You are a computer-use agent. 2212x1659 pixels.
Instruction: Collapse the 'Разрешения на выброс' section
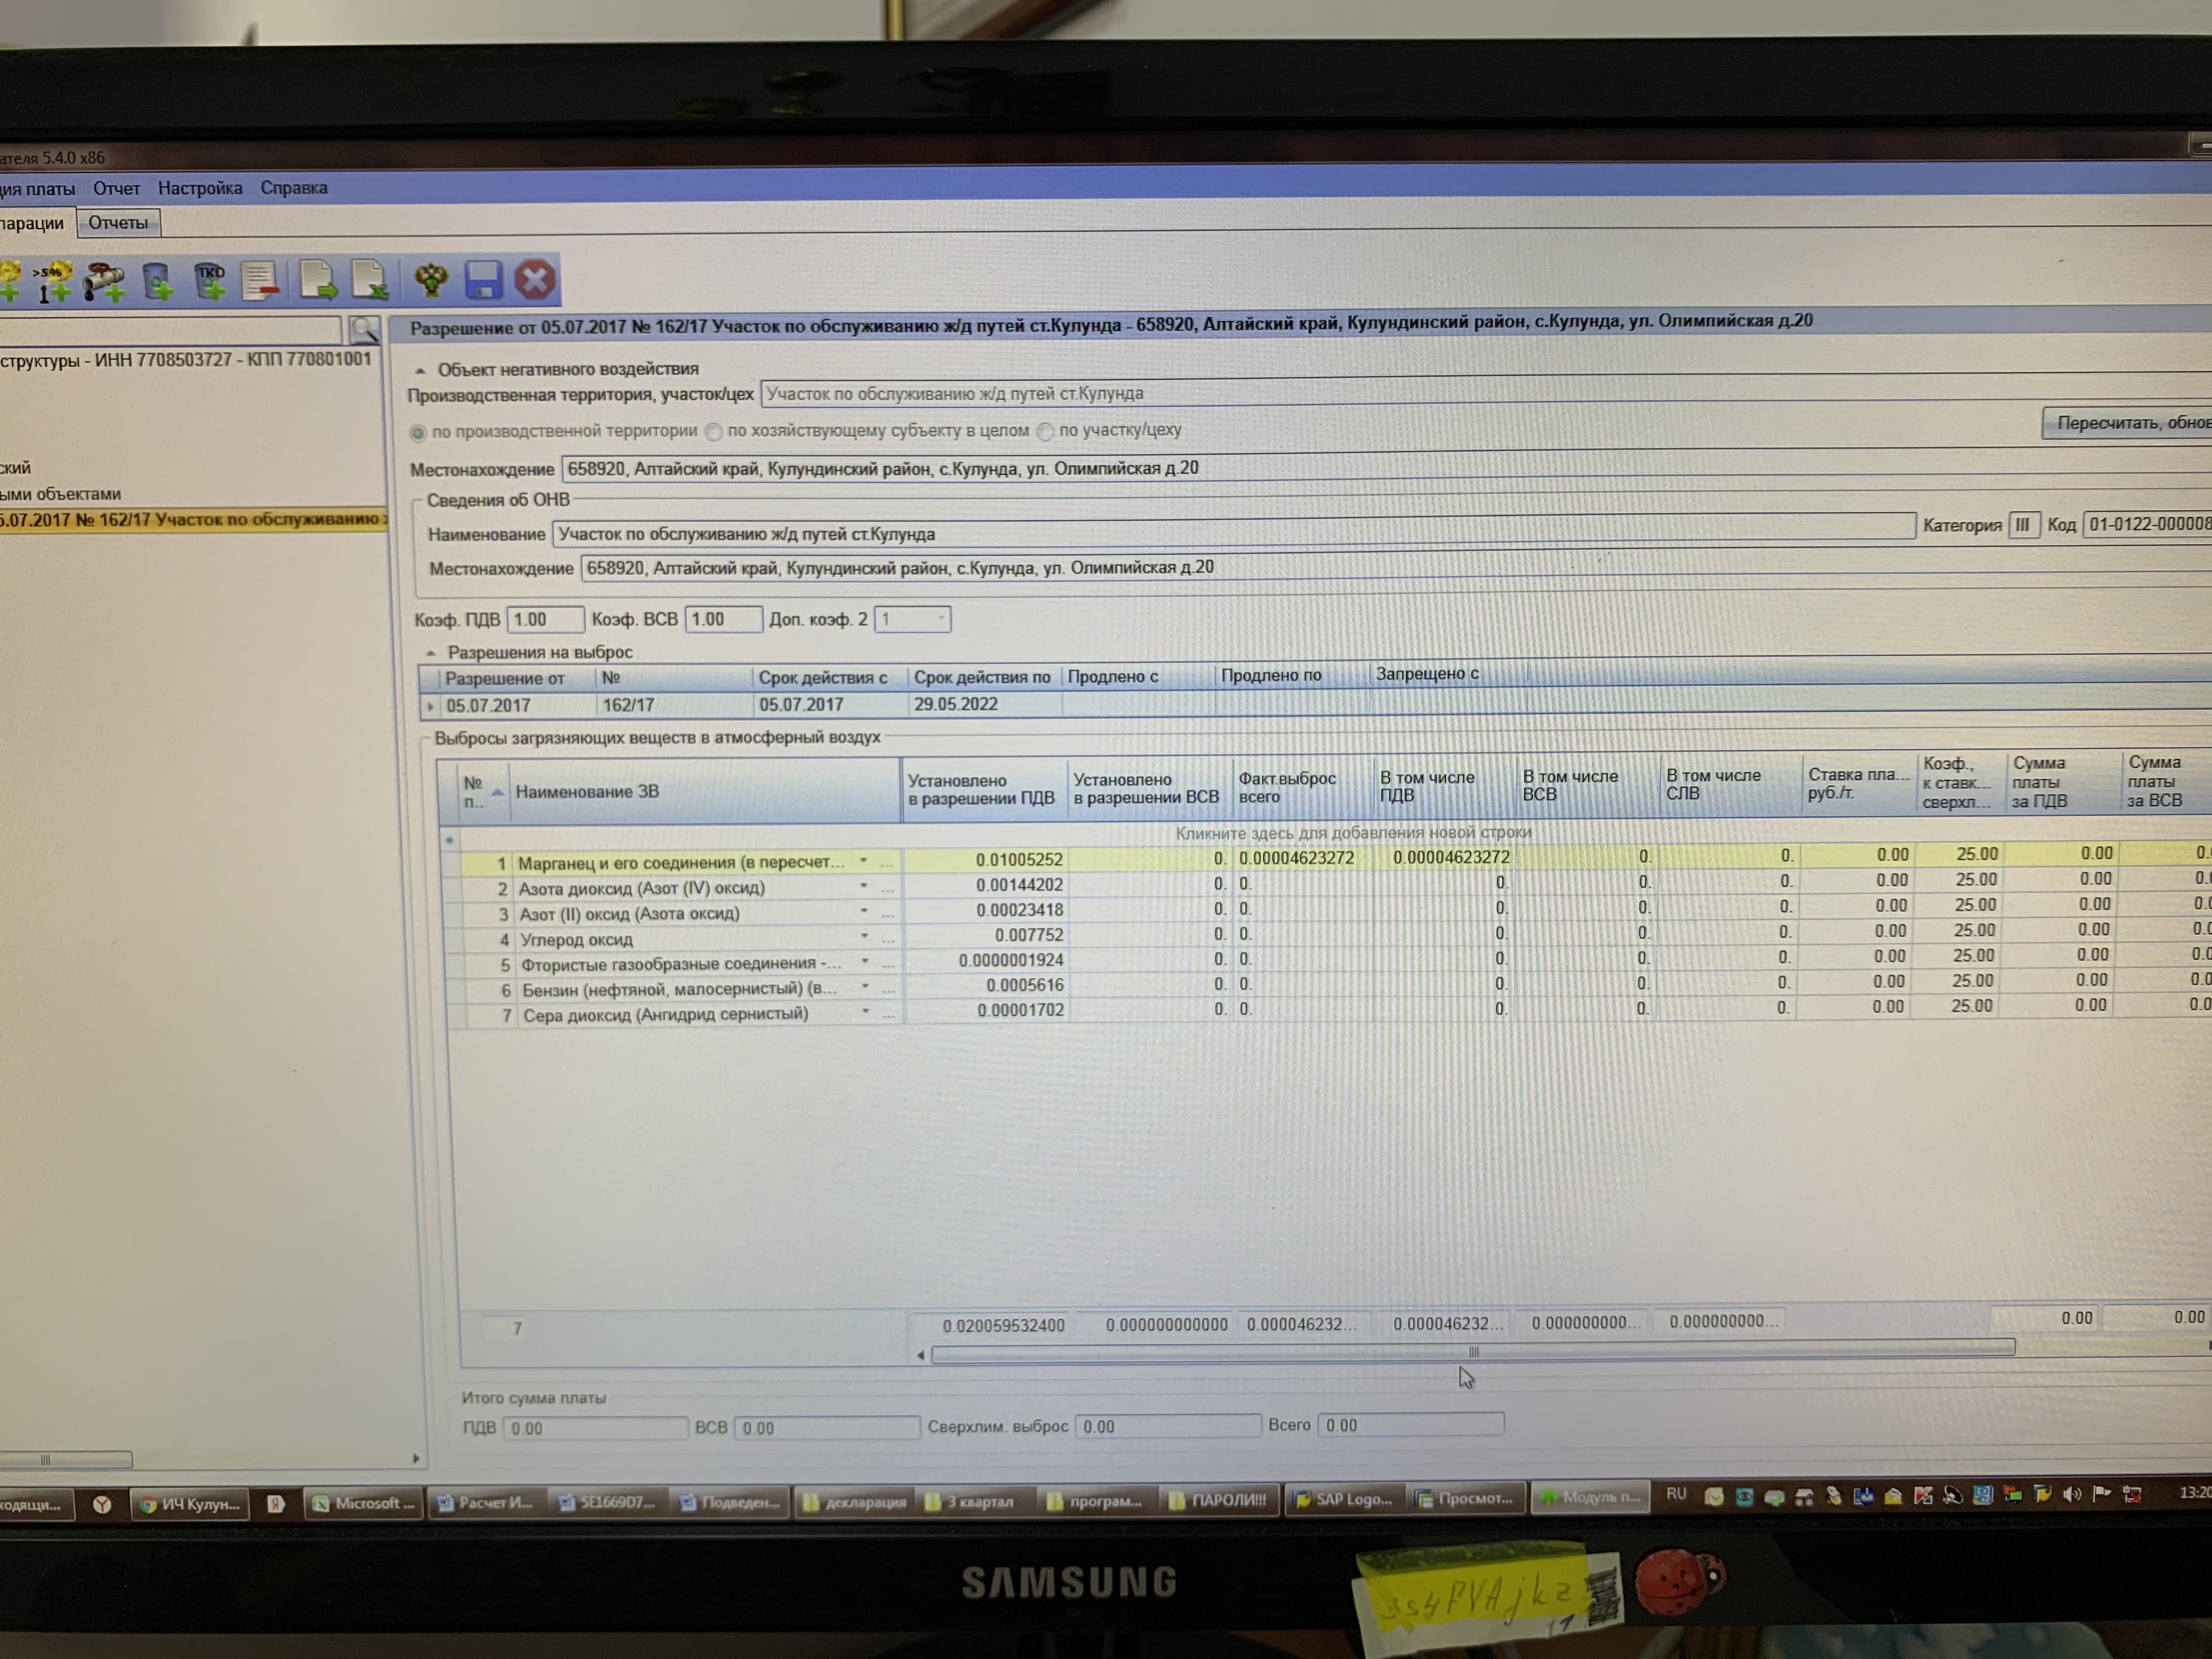[431, 653]
